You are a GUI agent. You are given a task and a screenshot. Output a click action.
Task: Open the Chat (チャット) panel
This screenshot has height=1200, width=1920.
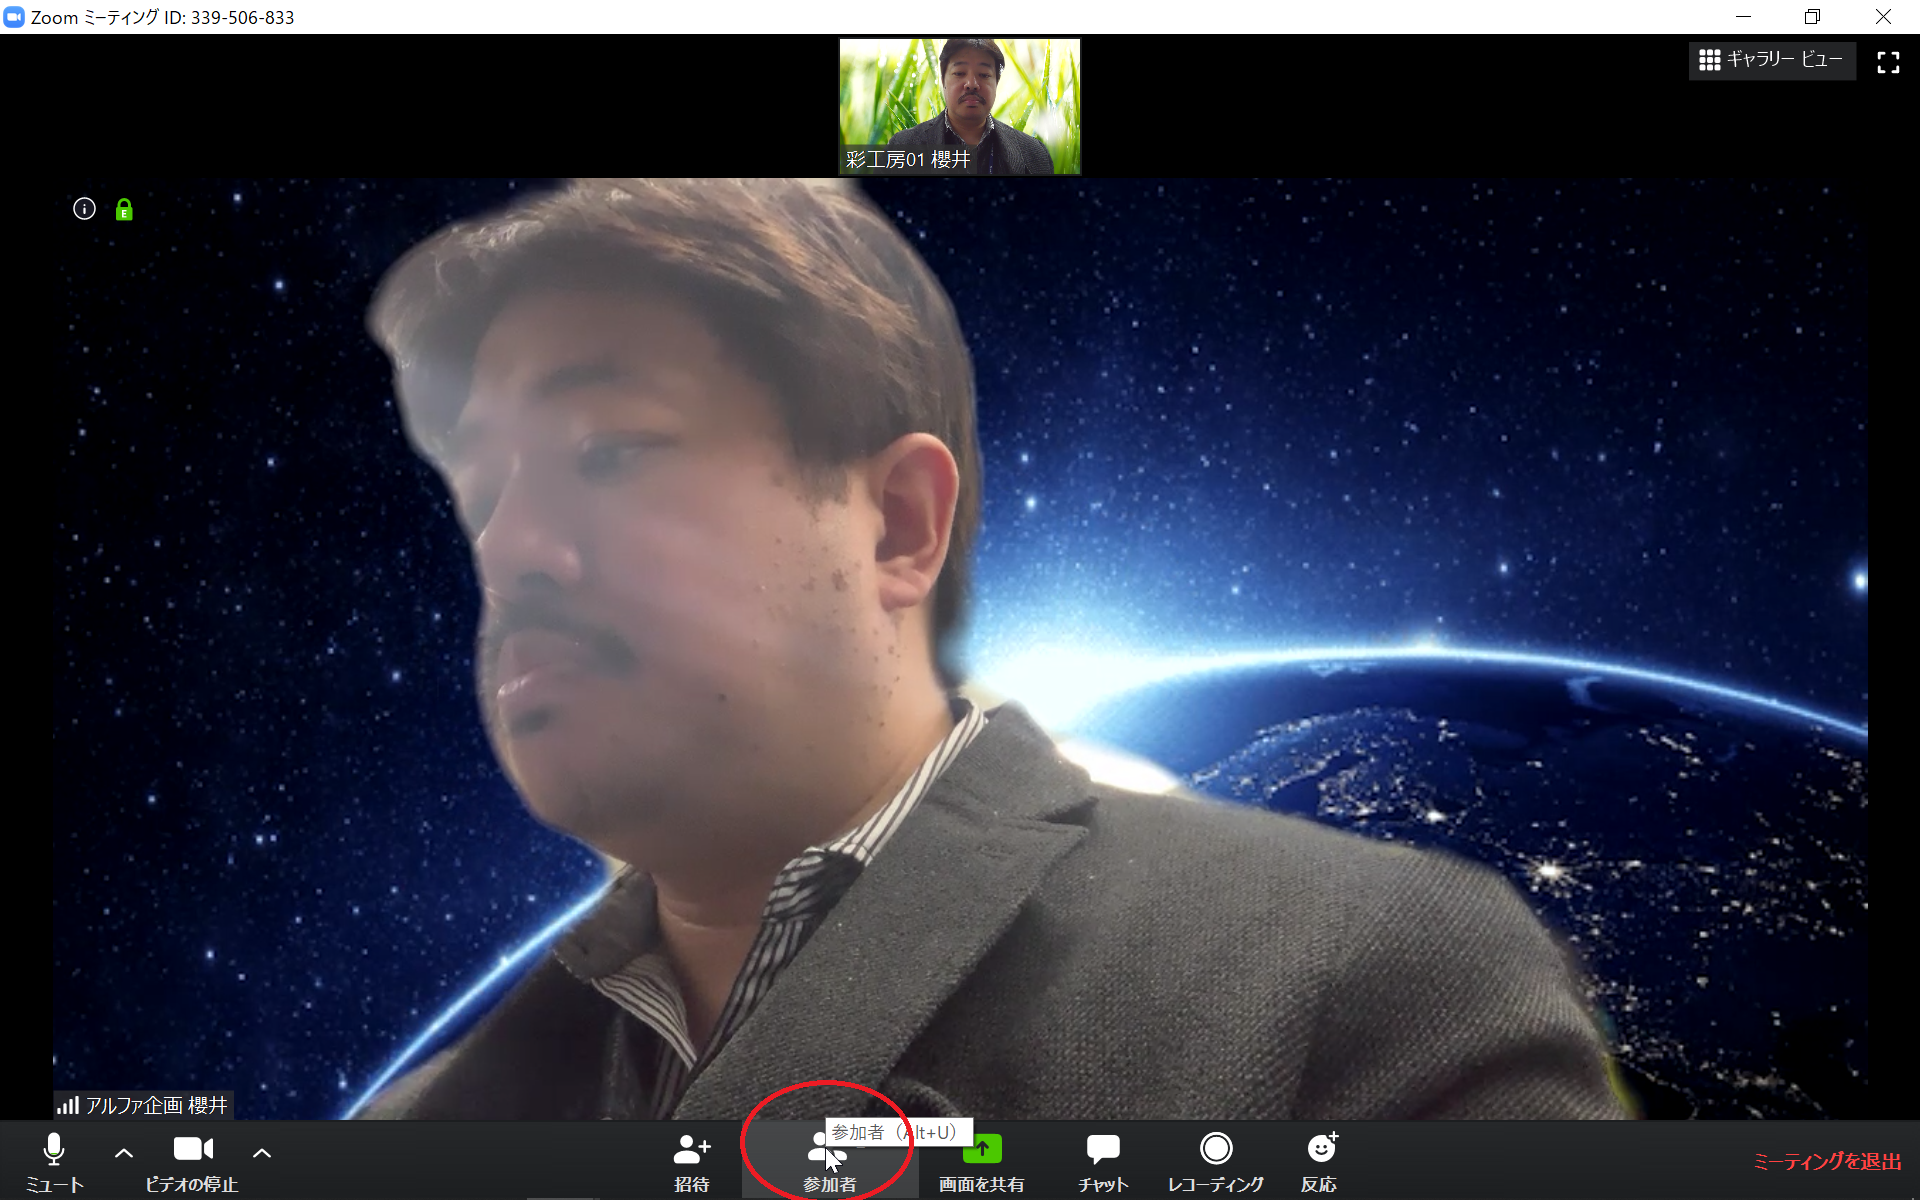[1103, 1161]
